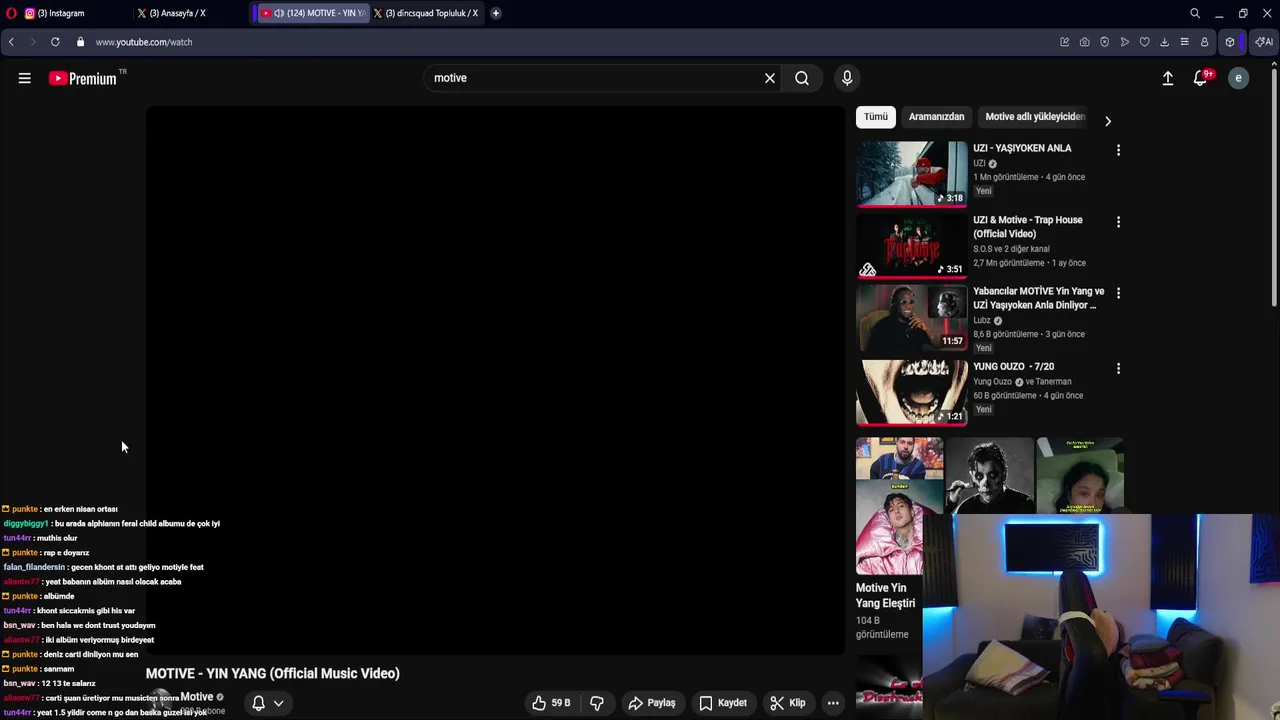Open the Opera send/flow arrow icon
This screenshot has width=1280, height=720.
(1125, 42)
